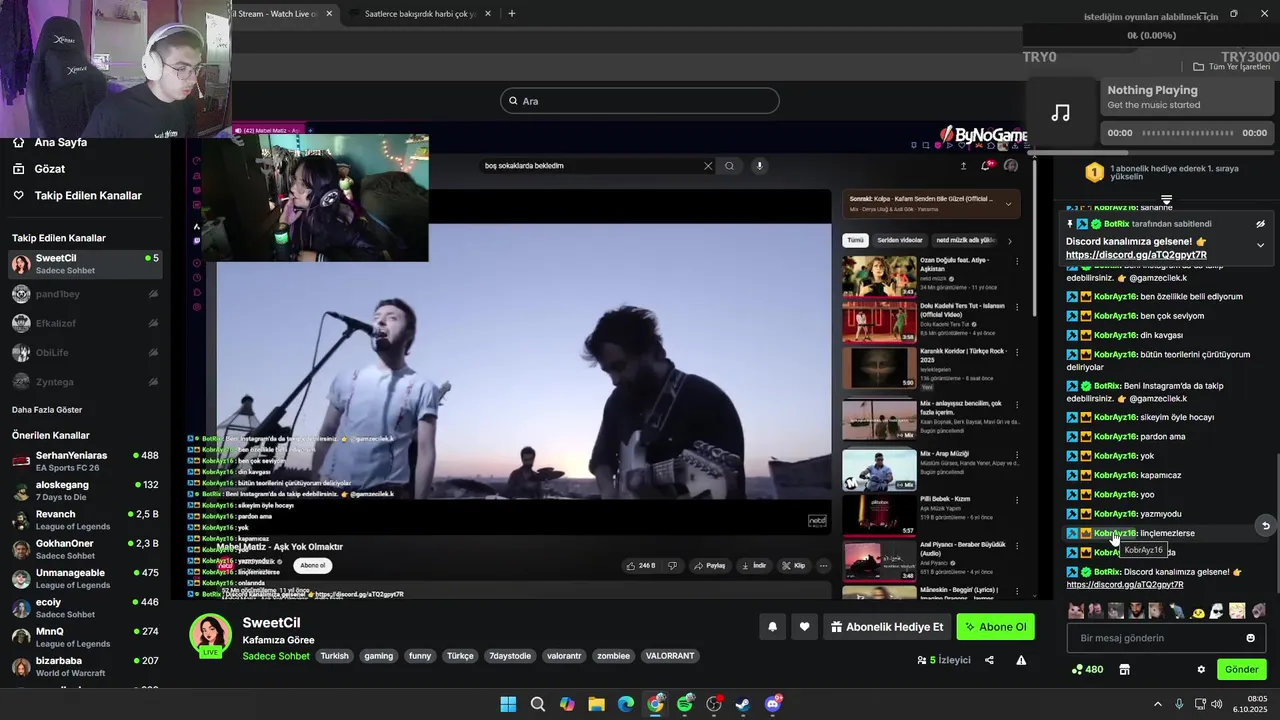This screenshot has height=720, width=1280.
Task: Select the 7daystodie tag
Action: click(510, 656)
